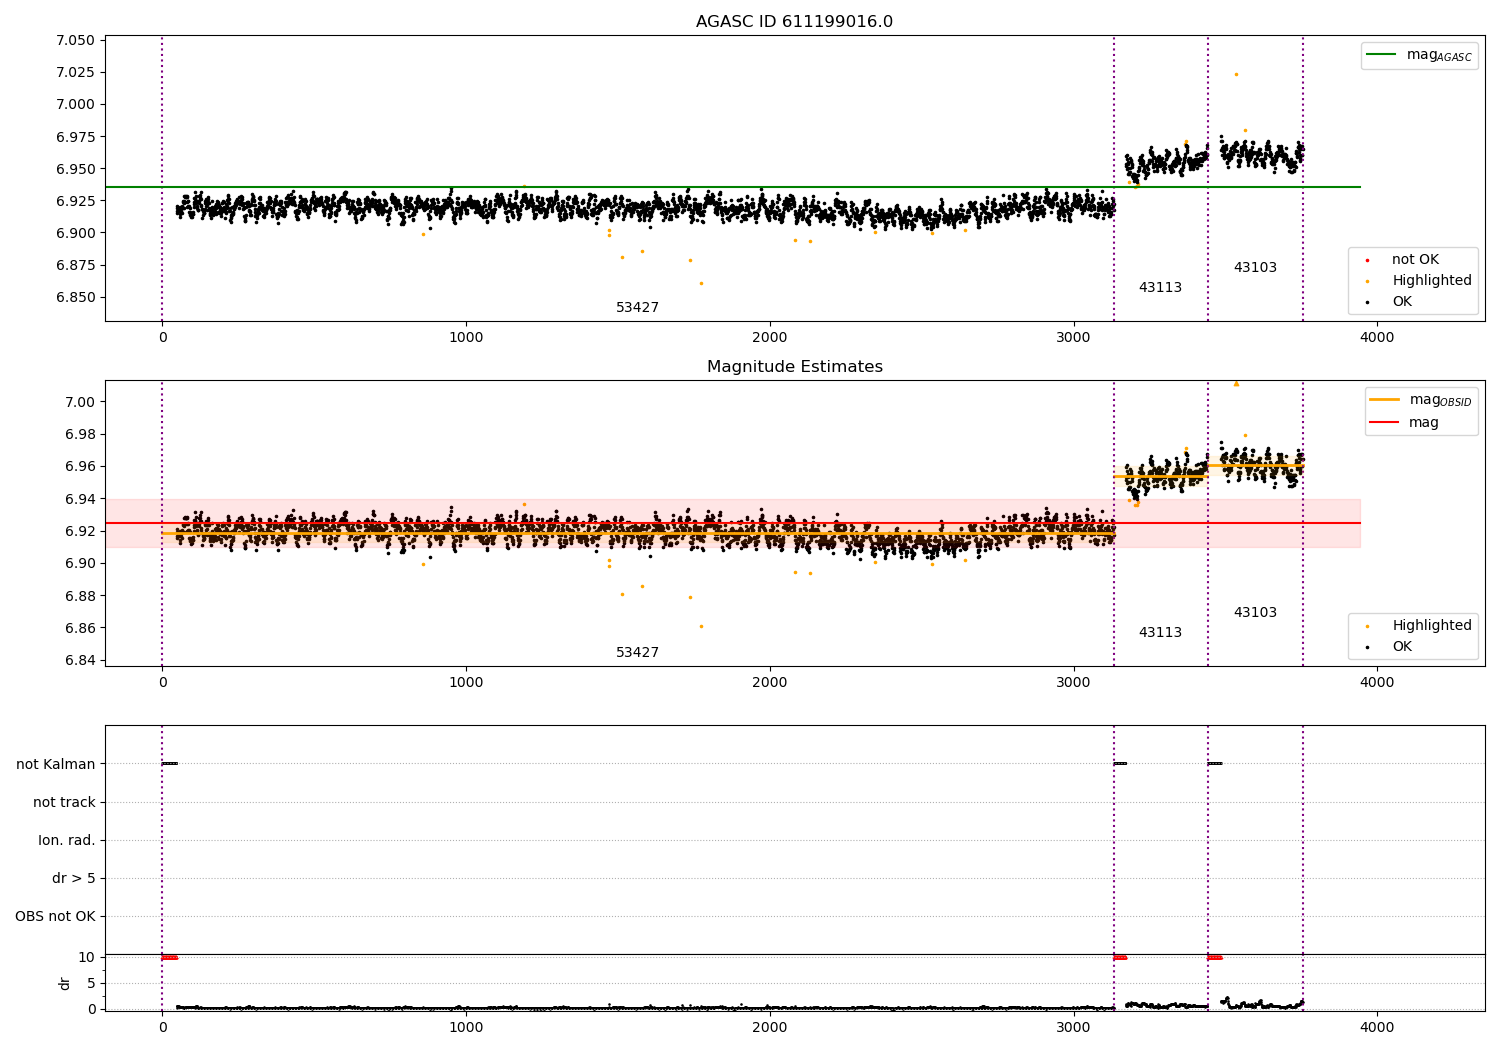Pick x-axis tick 3000 in the dr plot

tap(1074, 1028)
